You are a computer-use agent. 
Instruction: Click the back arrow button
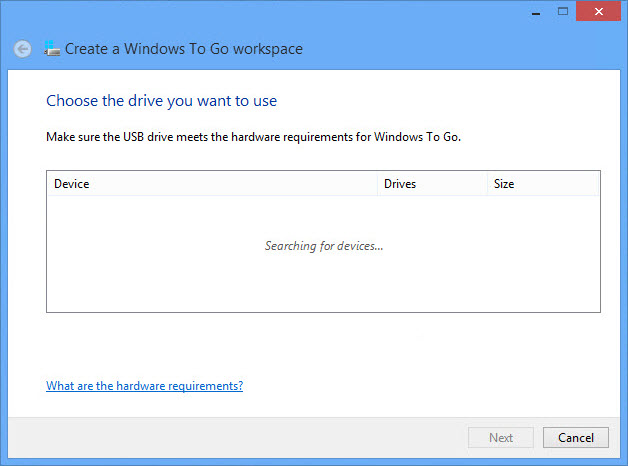click(22, 49)
